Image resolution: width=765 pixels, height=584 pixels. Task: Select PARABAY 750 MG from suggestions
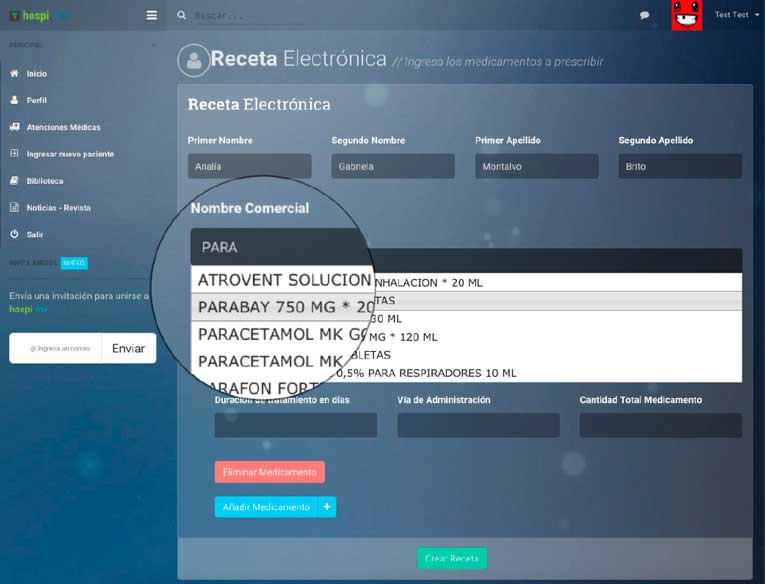285,306
